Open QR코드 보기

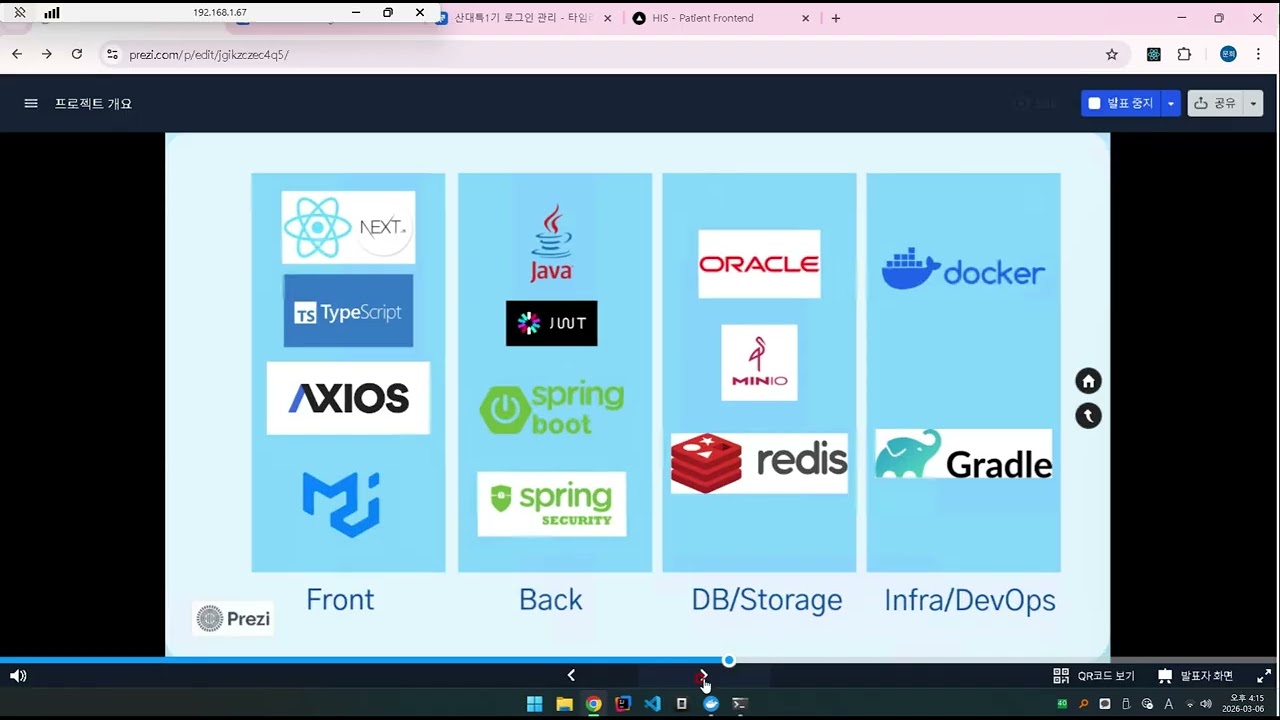click(x=1094, y=676)
